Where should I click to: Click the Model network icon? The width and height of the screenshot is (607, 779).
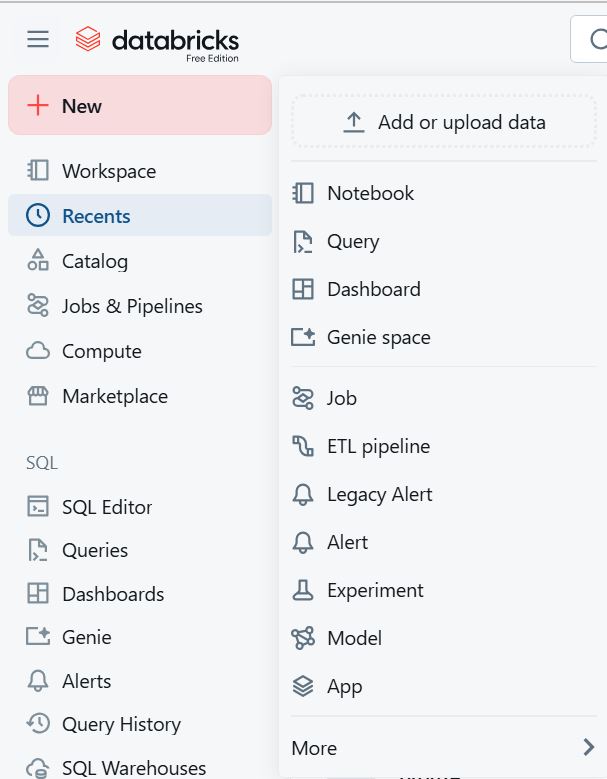(x=303, y=638)
